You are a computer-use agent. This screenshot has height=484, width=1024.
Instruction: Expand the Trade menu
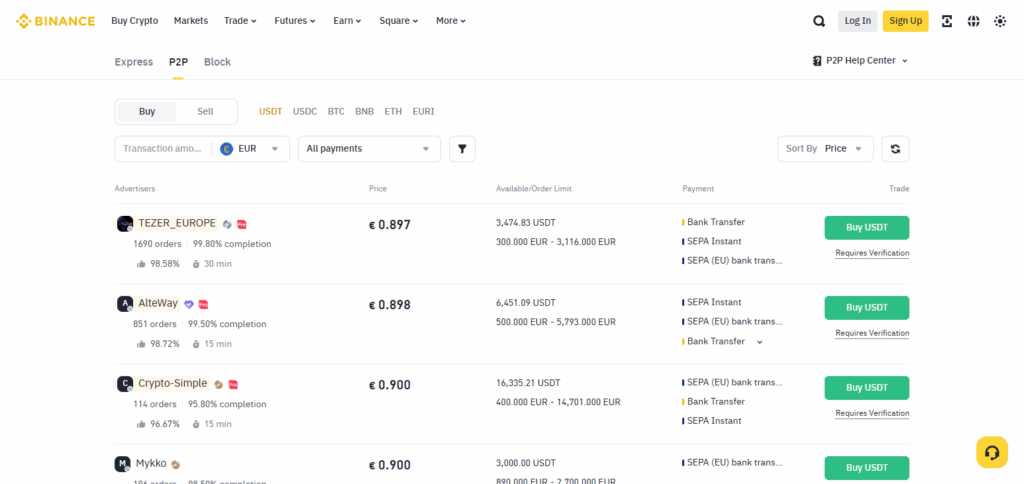click(240, 21)
